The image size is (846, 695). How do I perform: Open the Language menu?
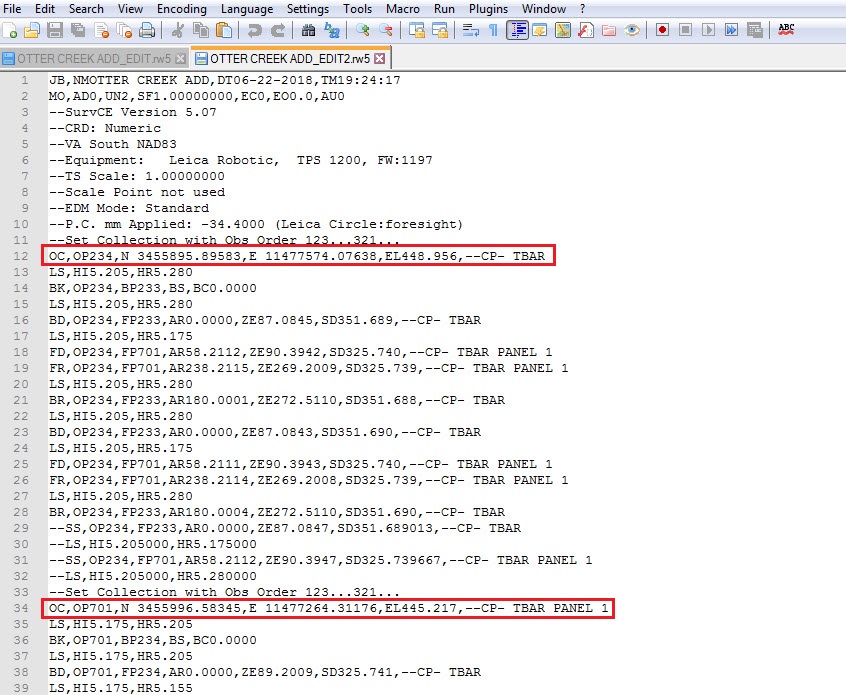(x=246, y=8)
